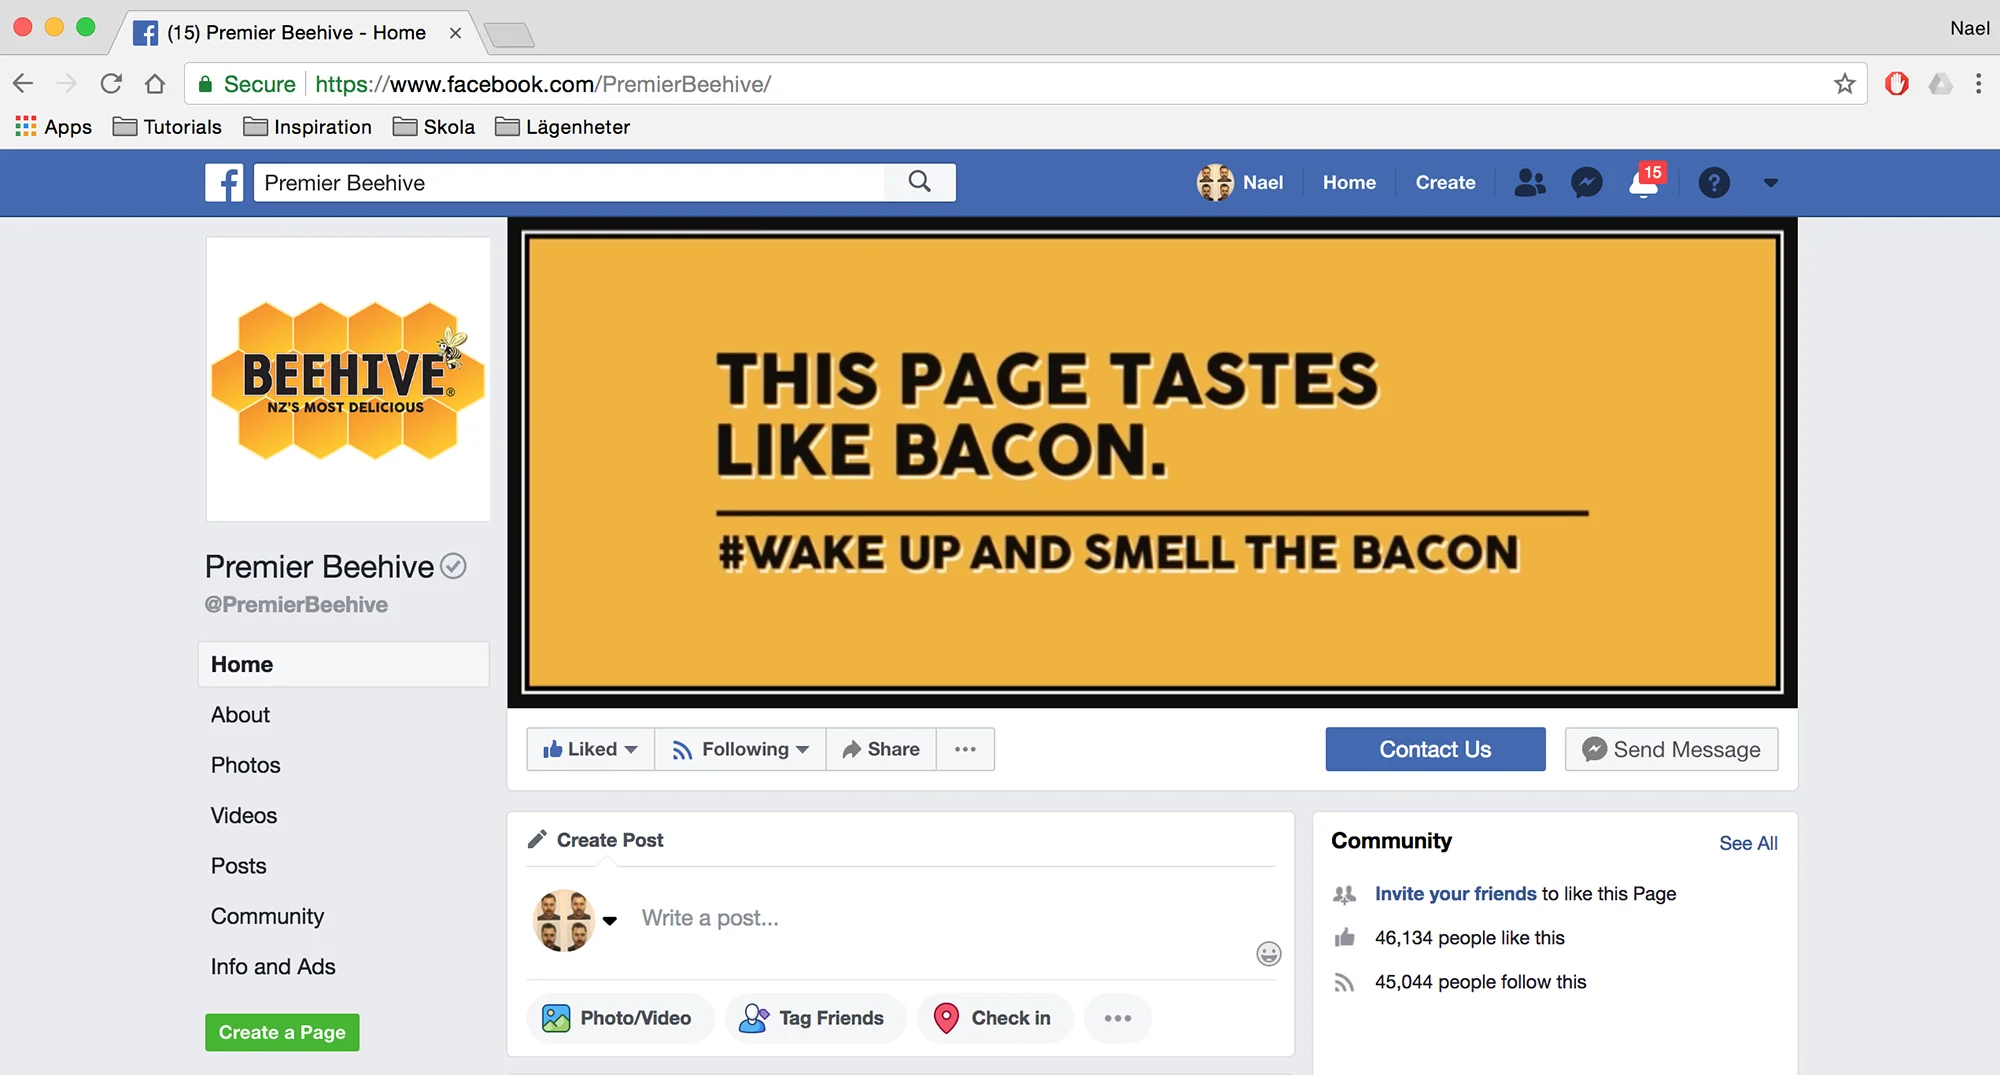2000x1075 pixels.
Task: Reload the page
Action: click(111, 84)
